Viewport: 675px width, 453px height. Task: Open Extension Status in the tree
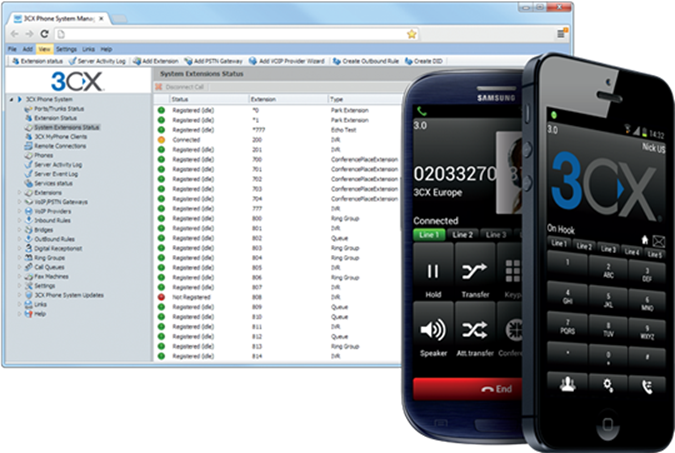point(51,118)
